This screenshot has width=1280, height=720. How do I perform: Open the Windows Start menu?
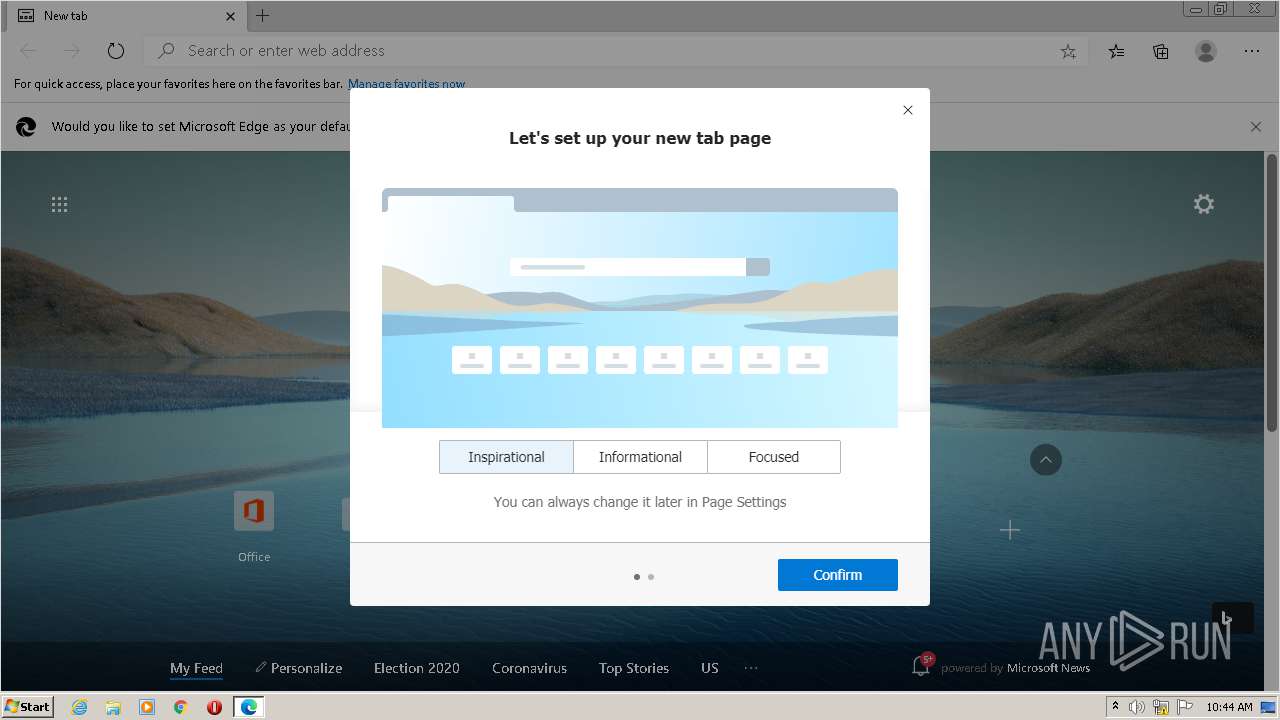[x=27, y=707]
